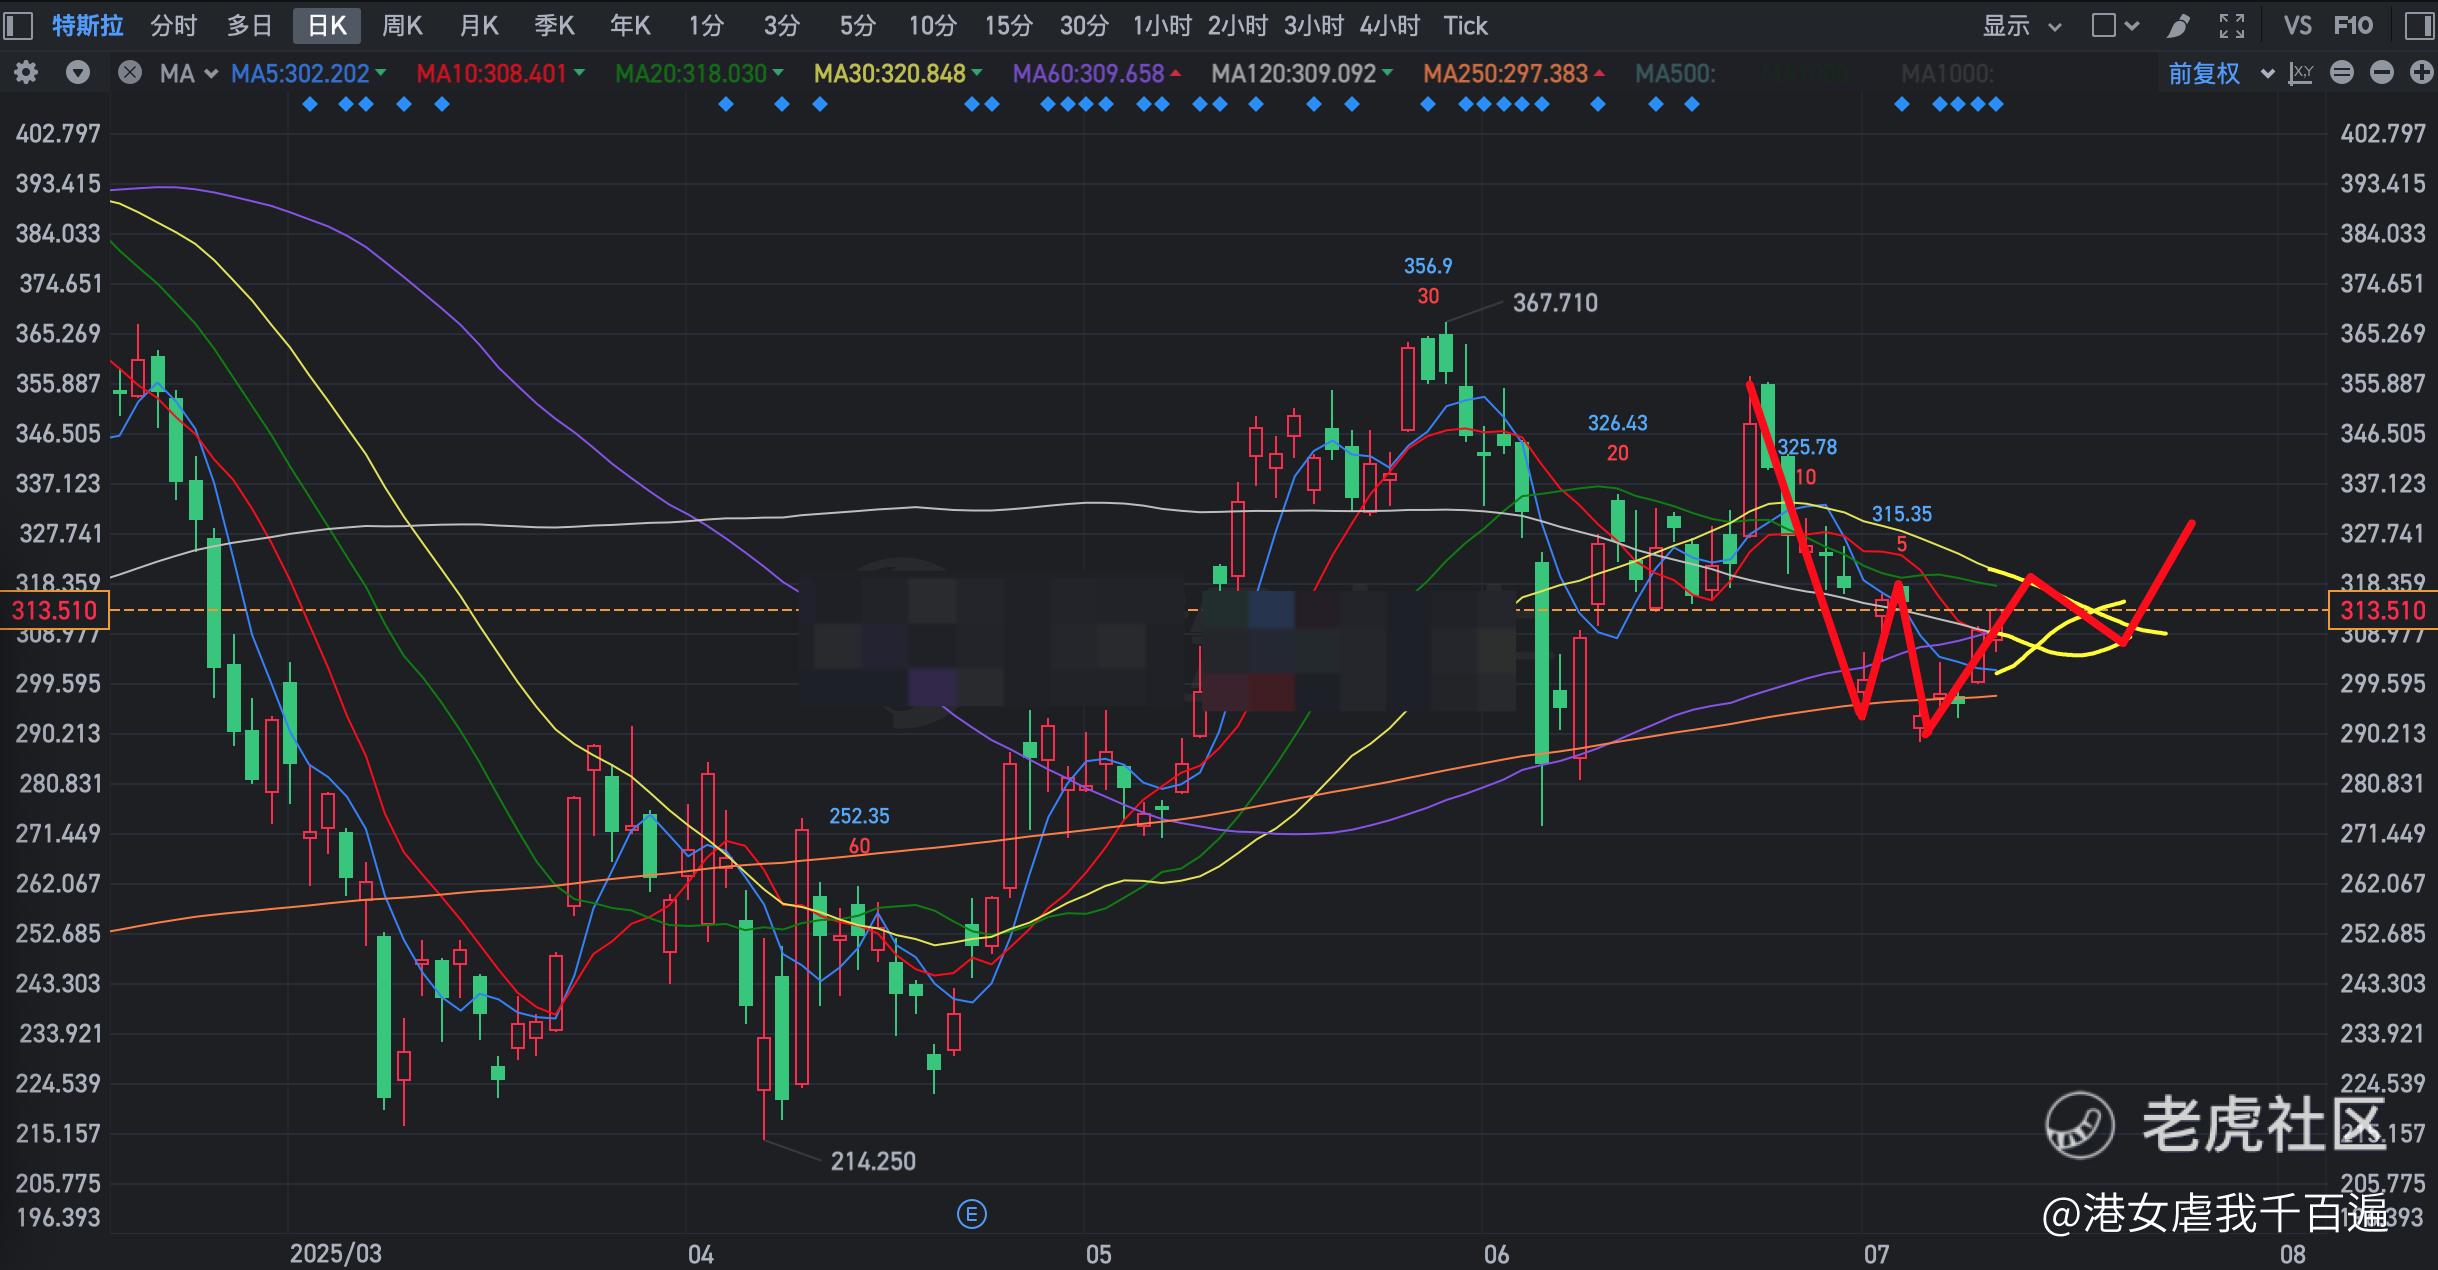2438x1270 pixels.
Task: Click the reset zoom equals icon
Action: 2341,73
